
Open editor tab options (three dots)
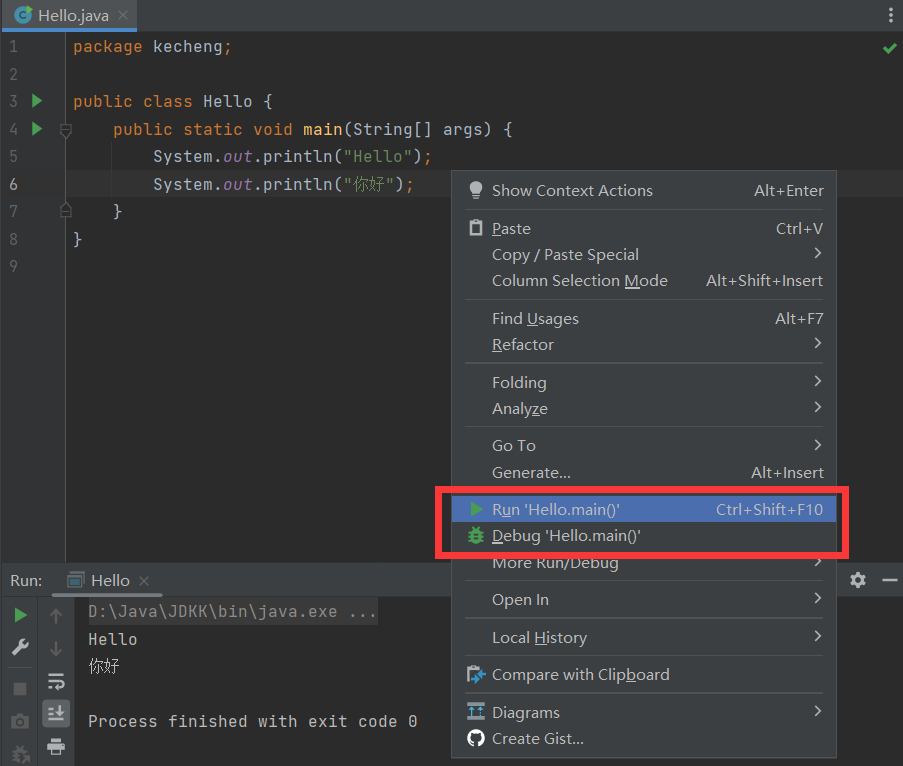click(x=891, y=15)
